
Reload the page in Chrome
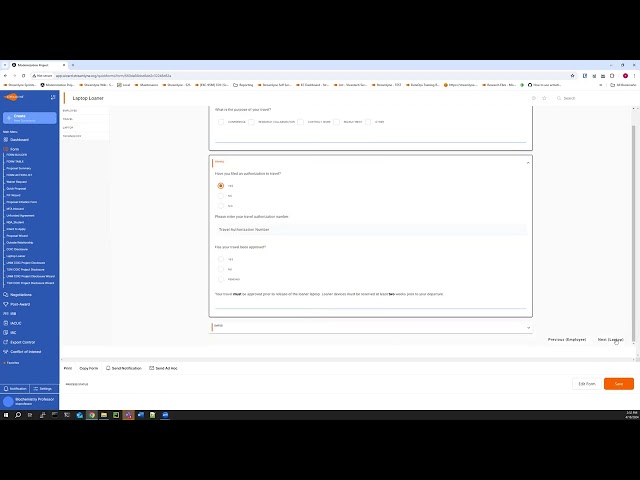(x=24, y=76)
